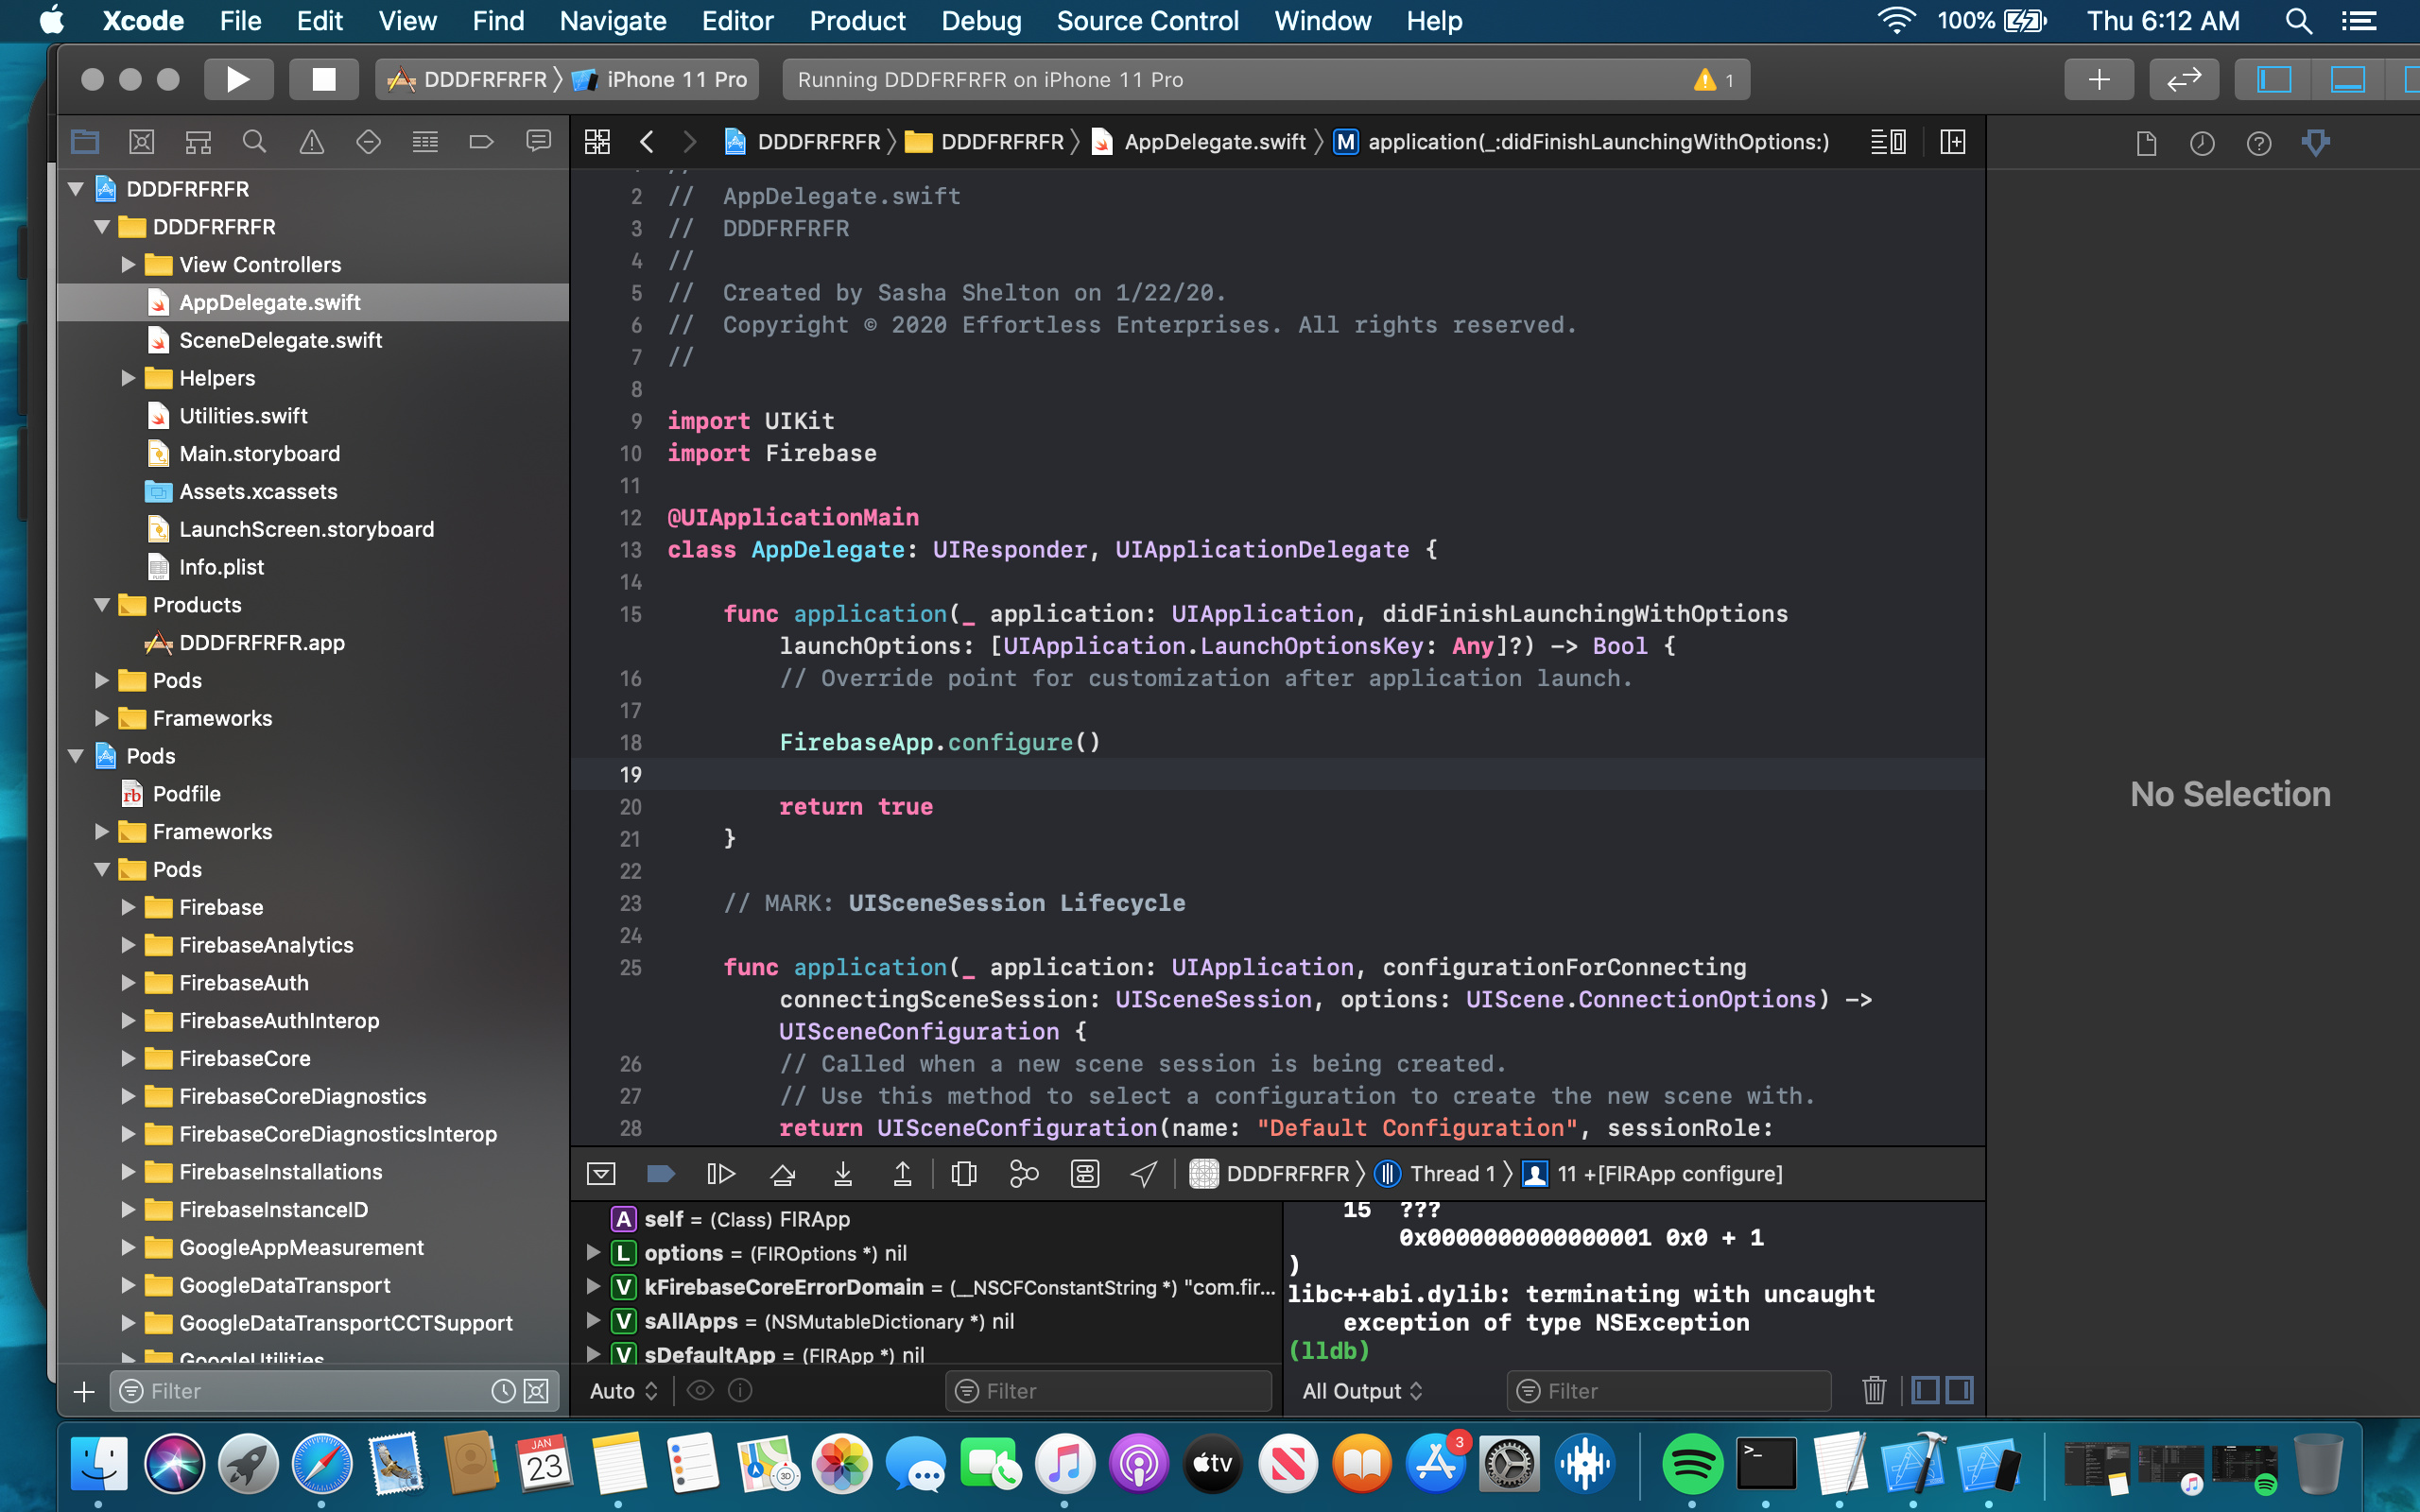This screenshot has height=1512, width=2420.
Task: Open the Issue navigator warning icon
Action: pos(312,142)
